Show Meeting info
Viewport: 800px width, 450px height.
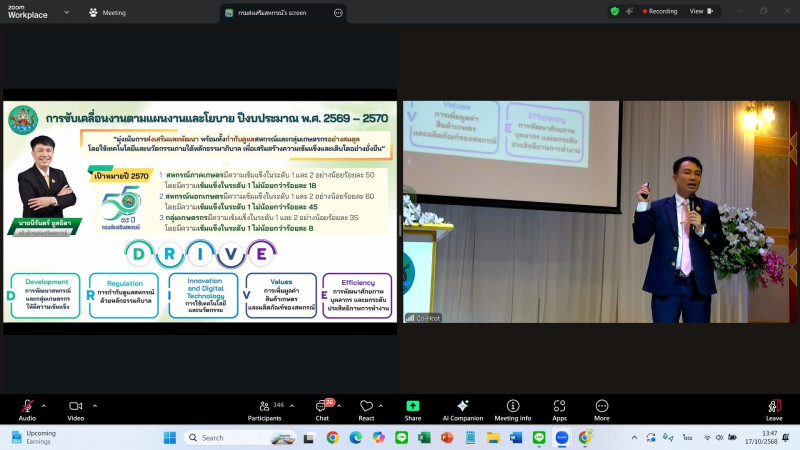click(x=513, y=408)
